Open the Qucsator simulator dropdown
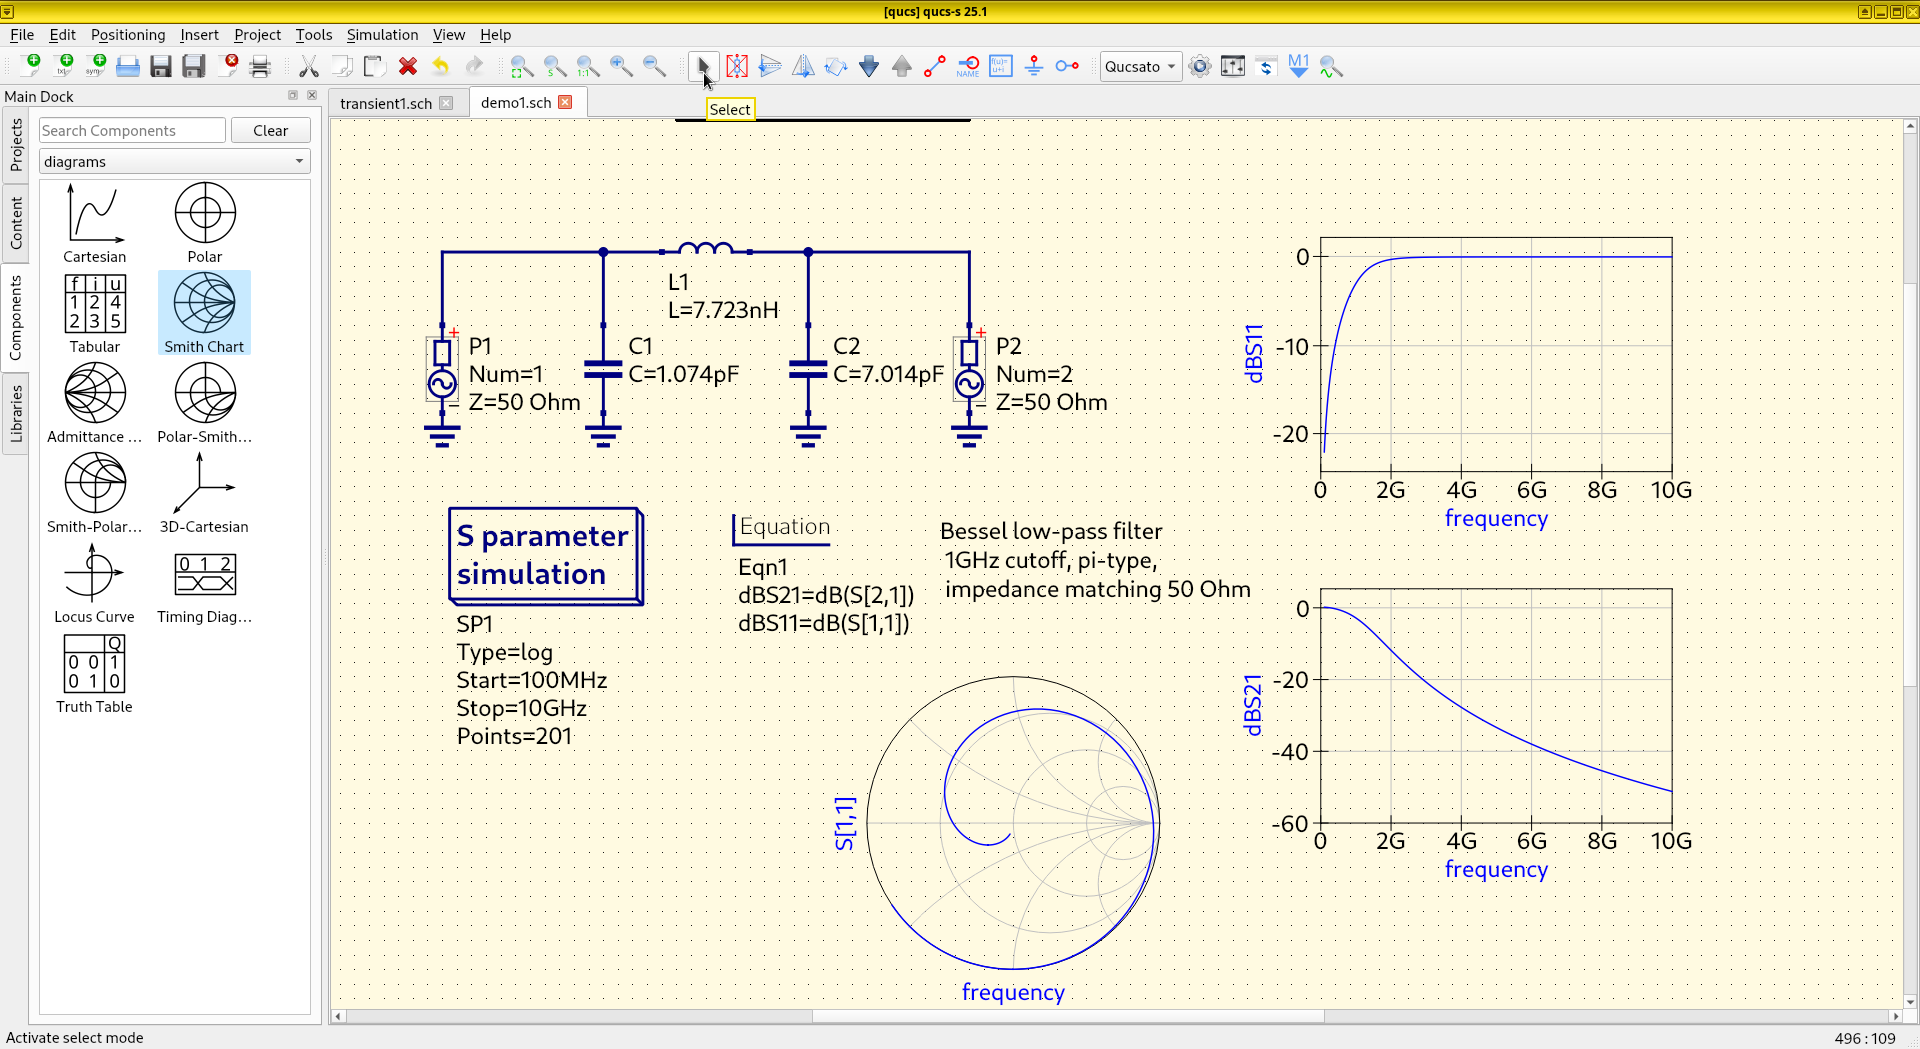The height and width of the screenshot is (1049, 1920). [x=1140, y=67]
